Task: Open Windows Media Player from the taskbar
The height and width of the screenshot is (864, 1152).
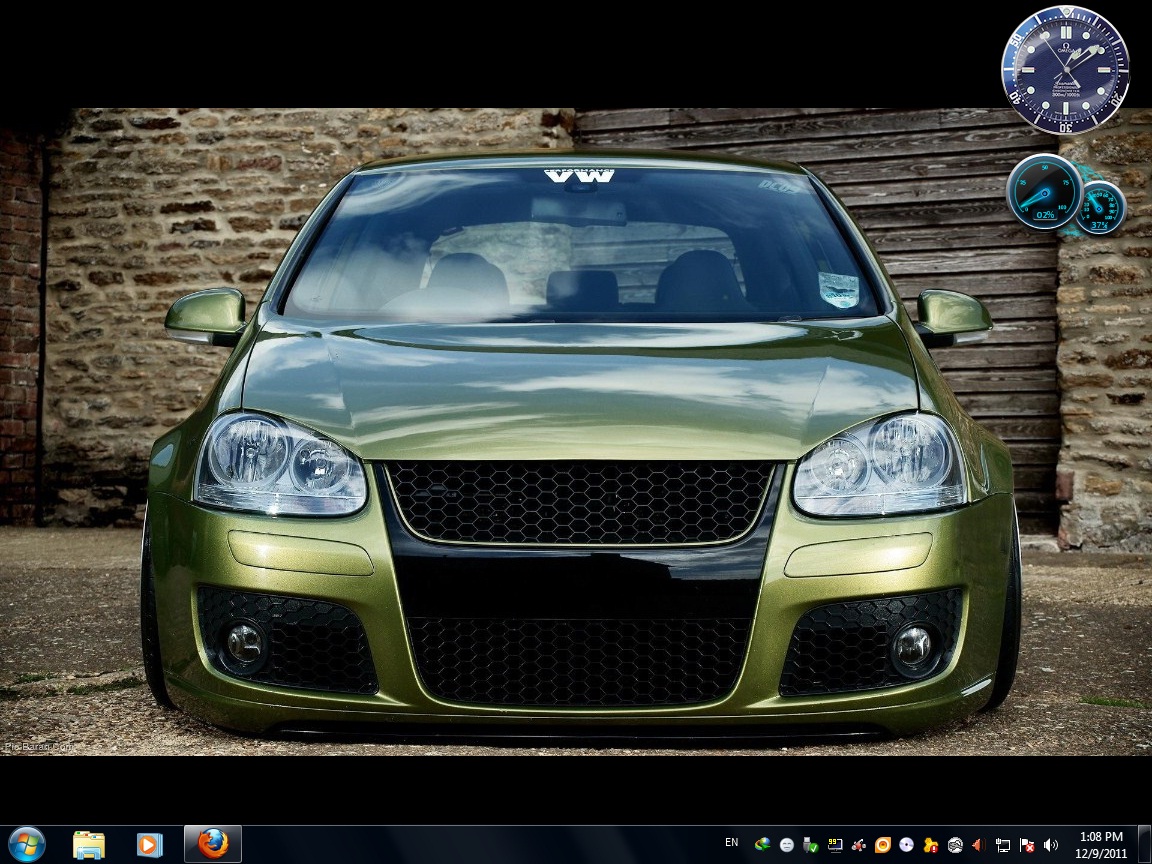Action: pyautogui.click(x=149, y=845)
